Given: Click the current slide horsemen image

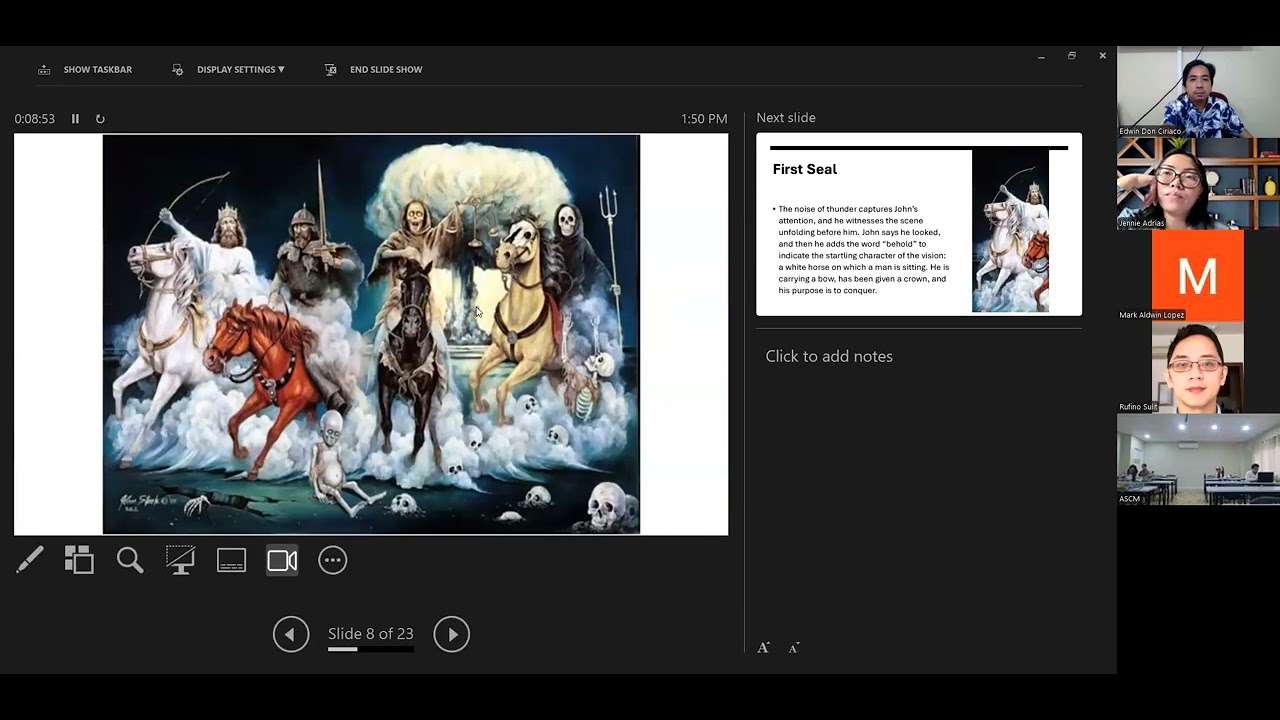Looking at the screenshot, I should coord(371,334).
